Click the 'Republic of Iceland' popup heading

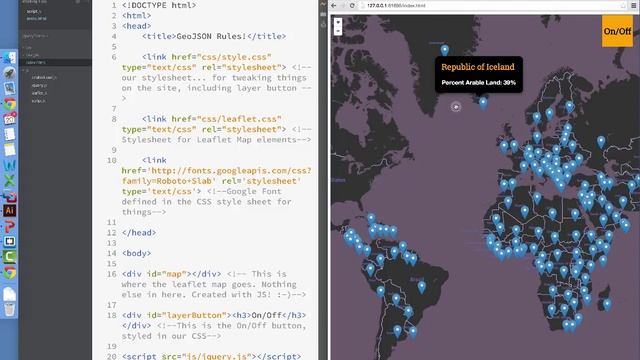coord(478,67)
